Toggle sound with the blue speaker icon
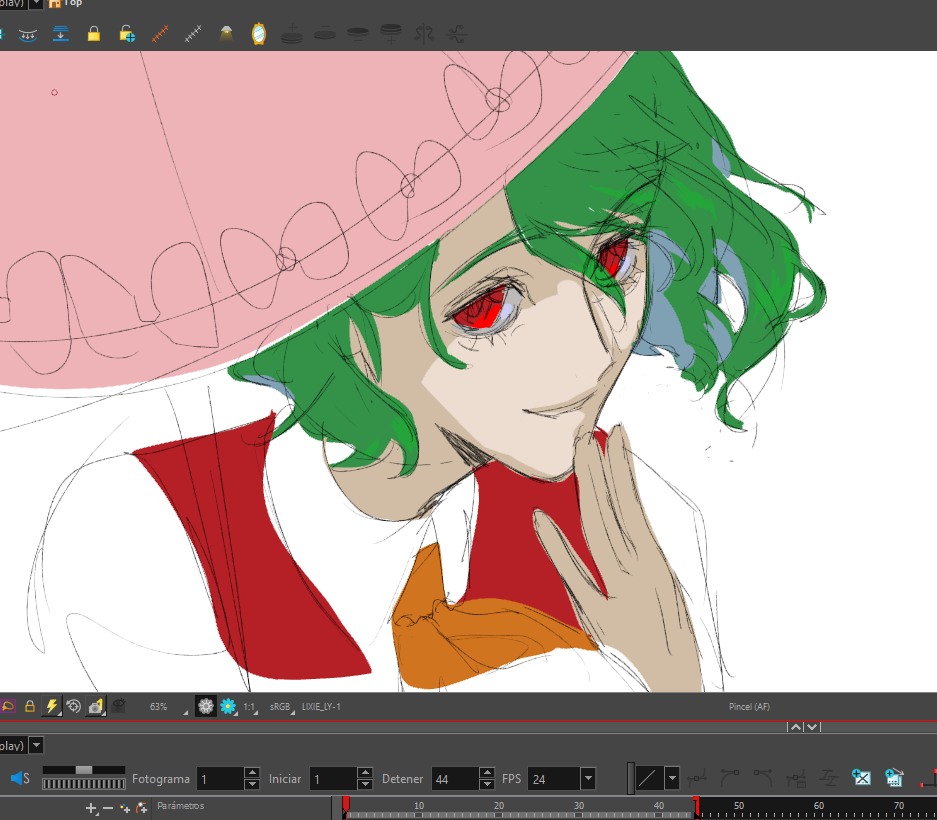 coord(18,778)
